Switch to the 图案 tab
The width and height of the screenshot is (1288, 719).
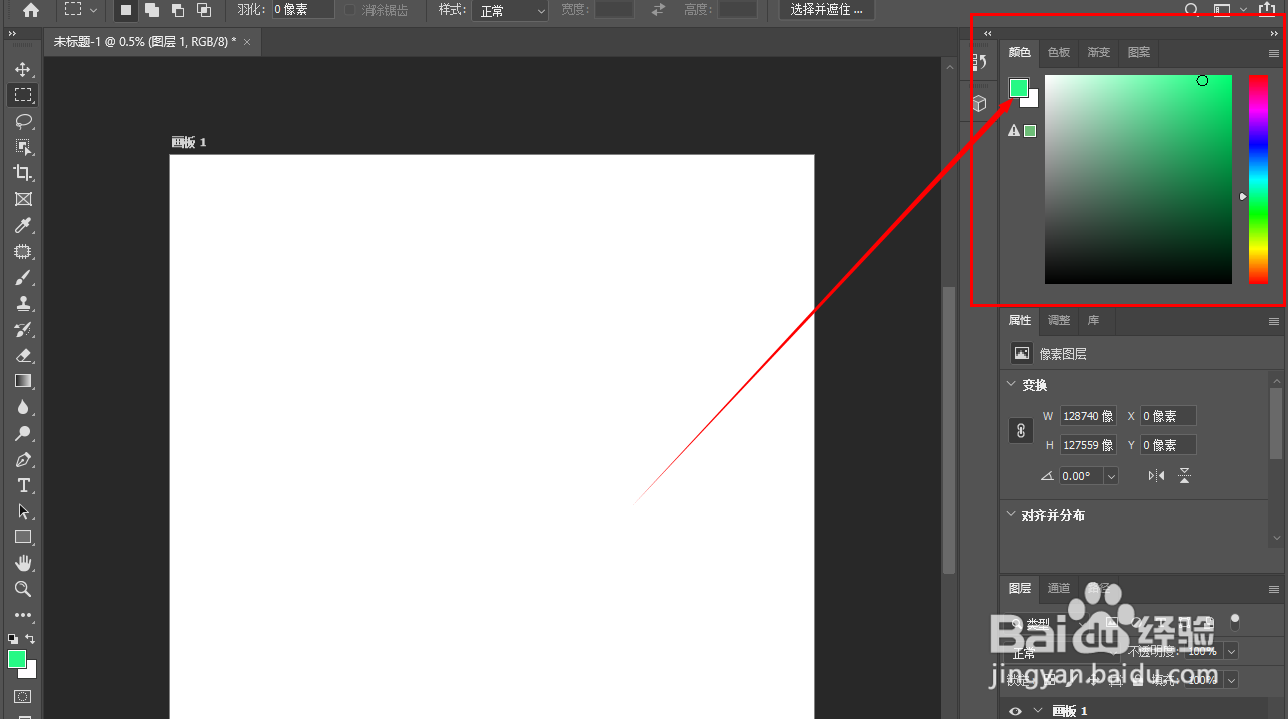click(x=1138, y=52)
